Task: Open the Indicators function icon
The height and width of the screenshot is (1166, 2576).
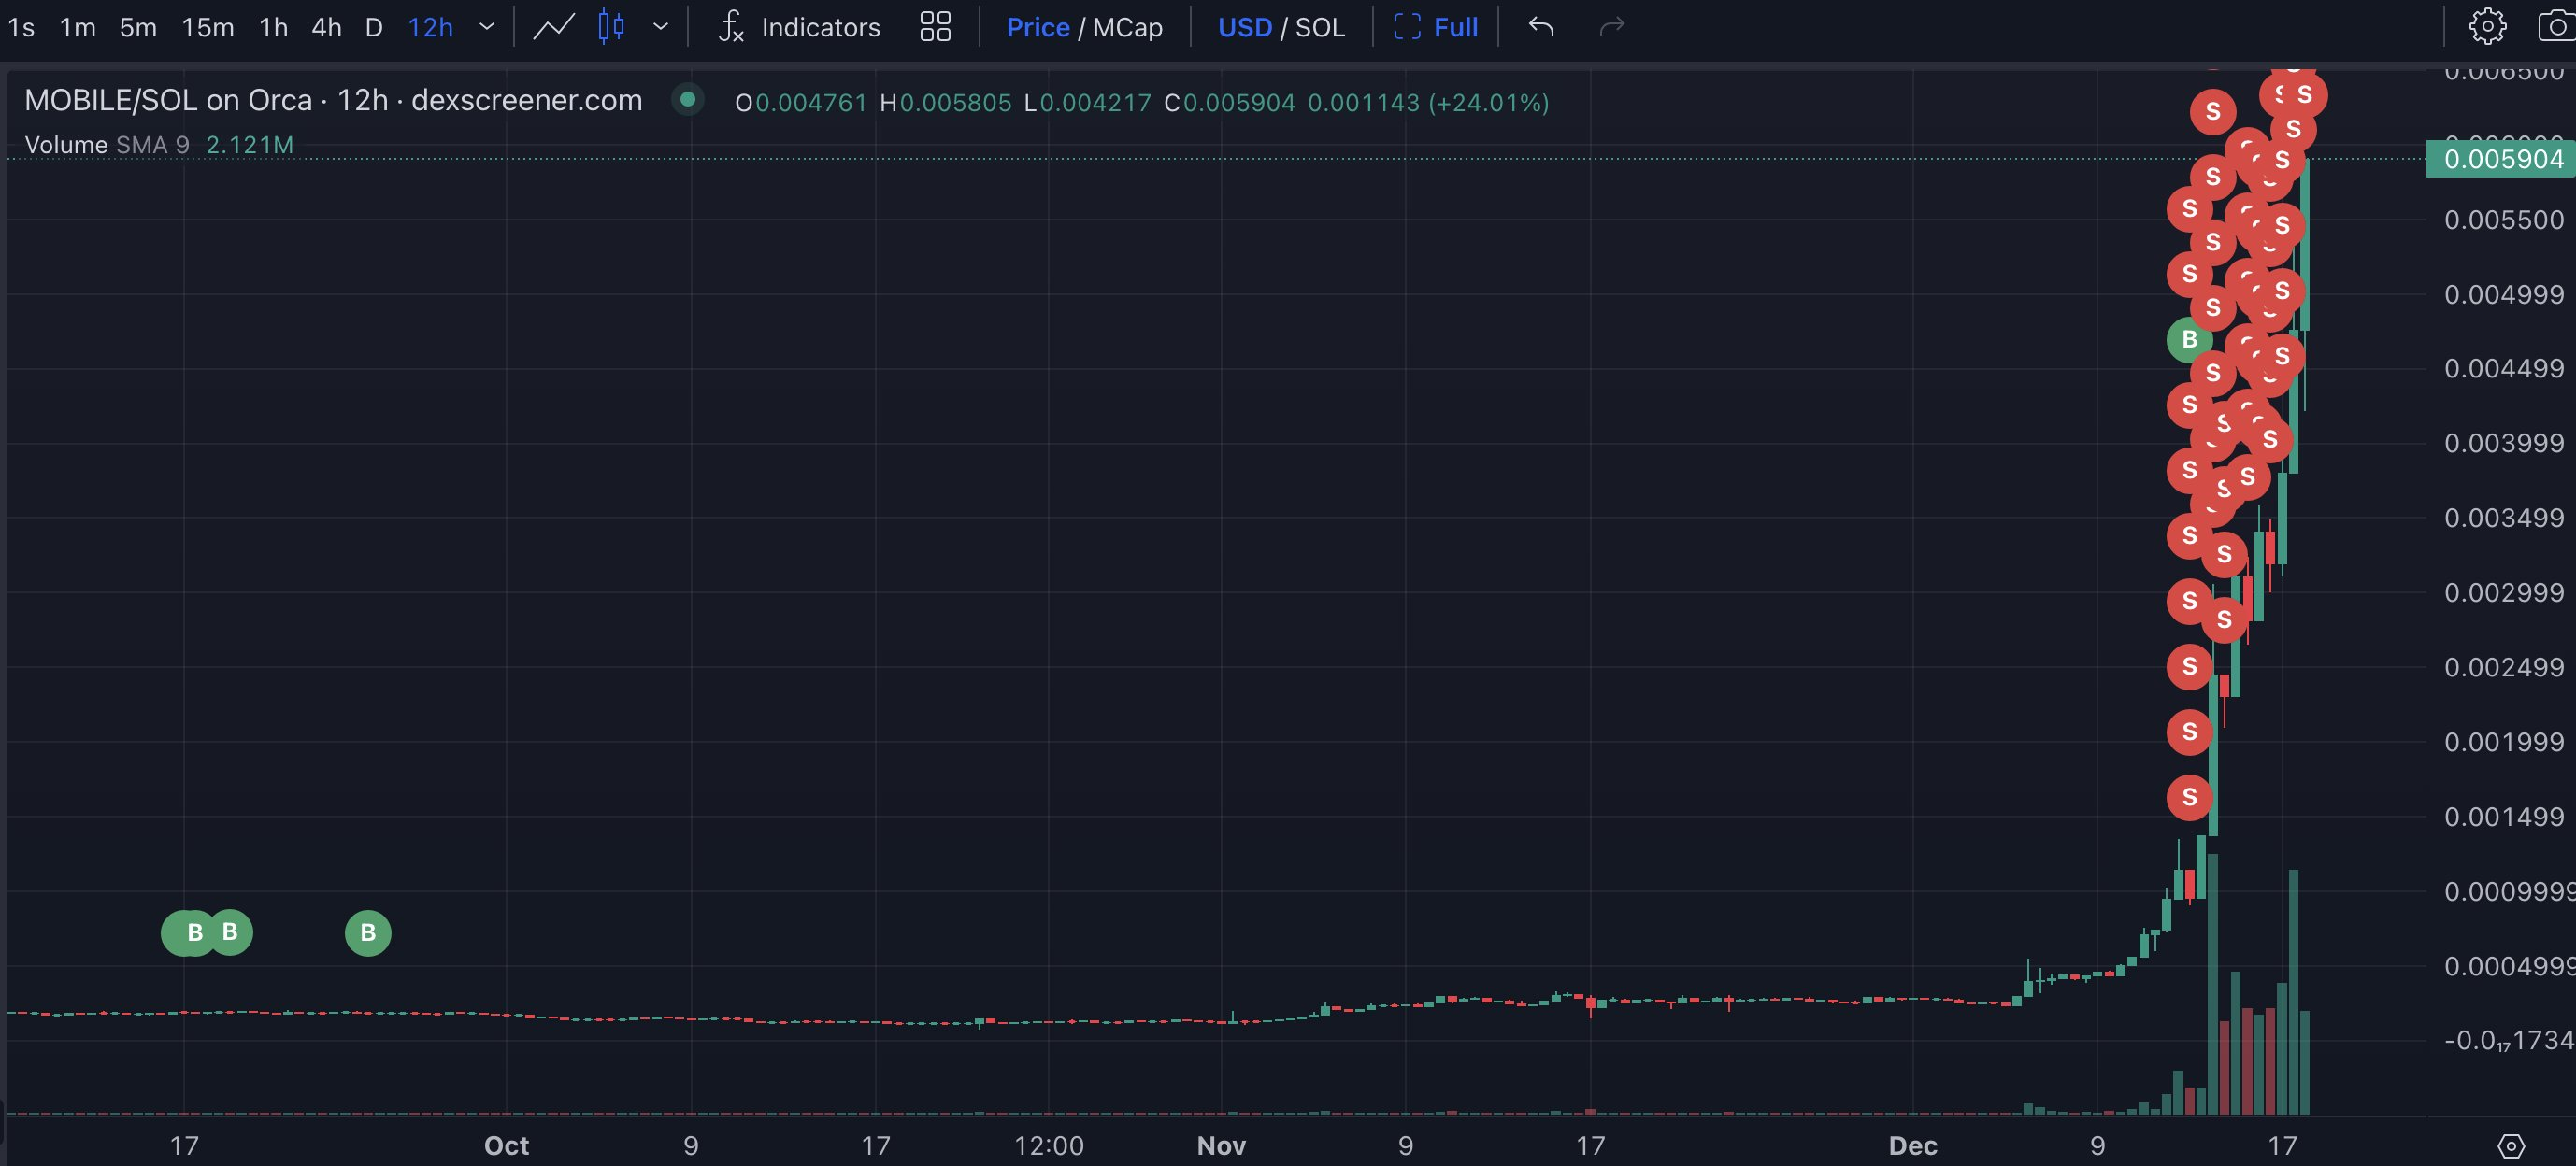Action: 731,27
